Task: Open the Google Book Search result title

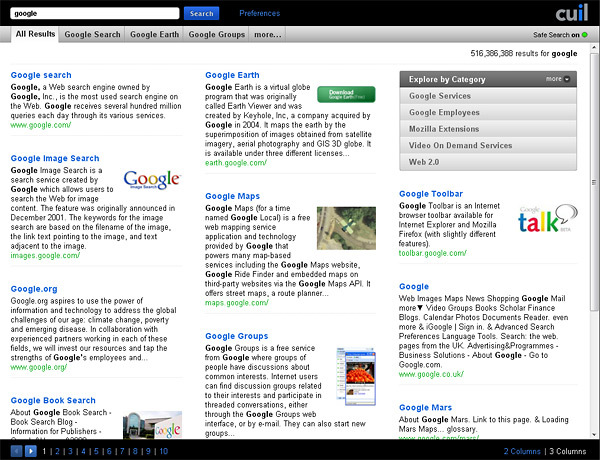Action: coord(53,400)
